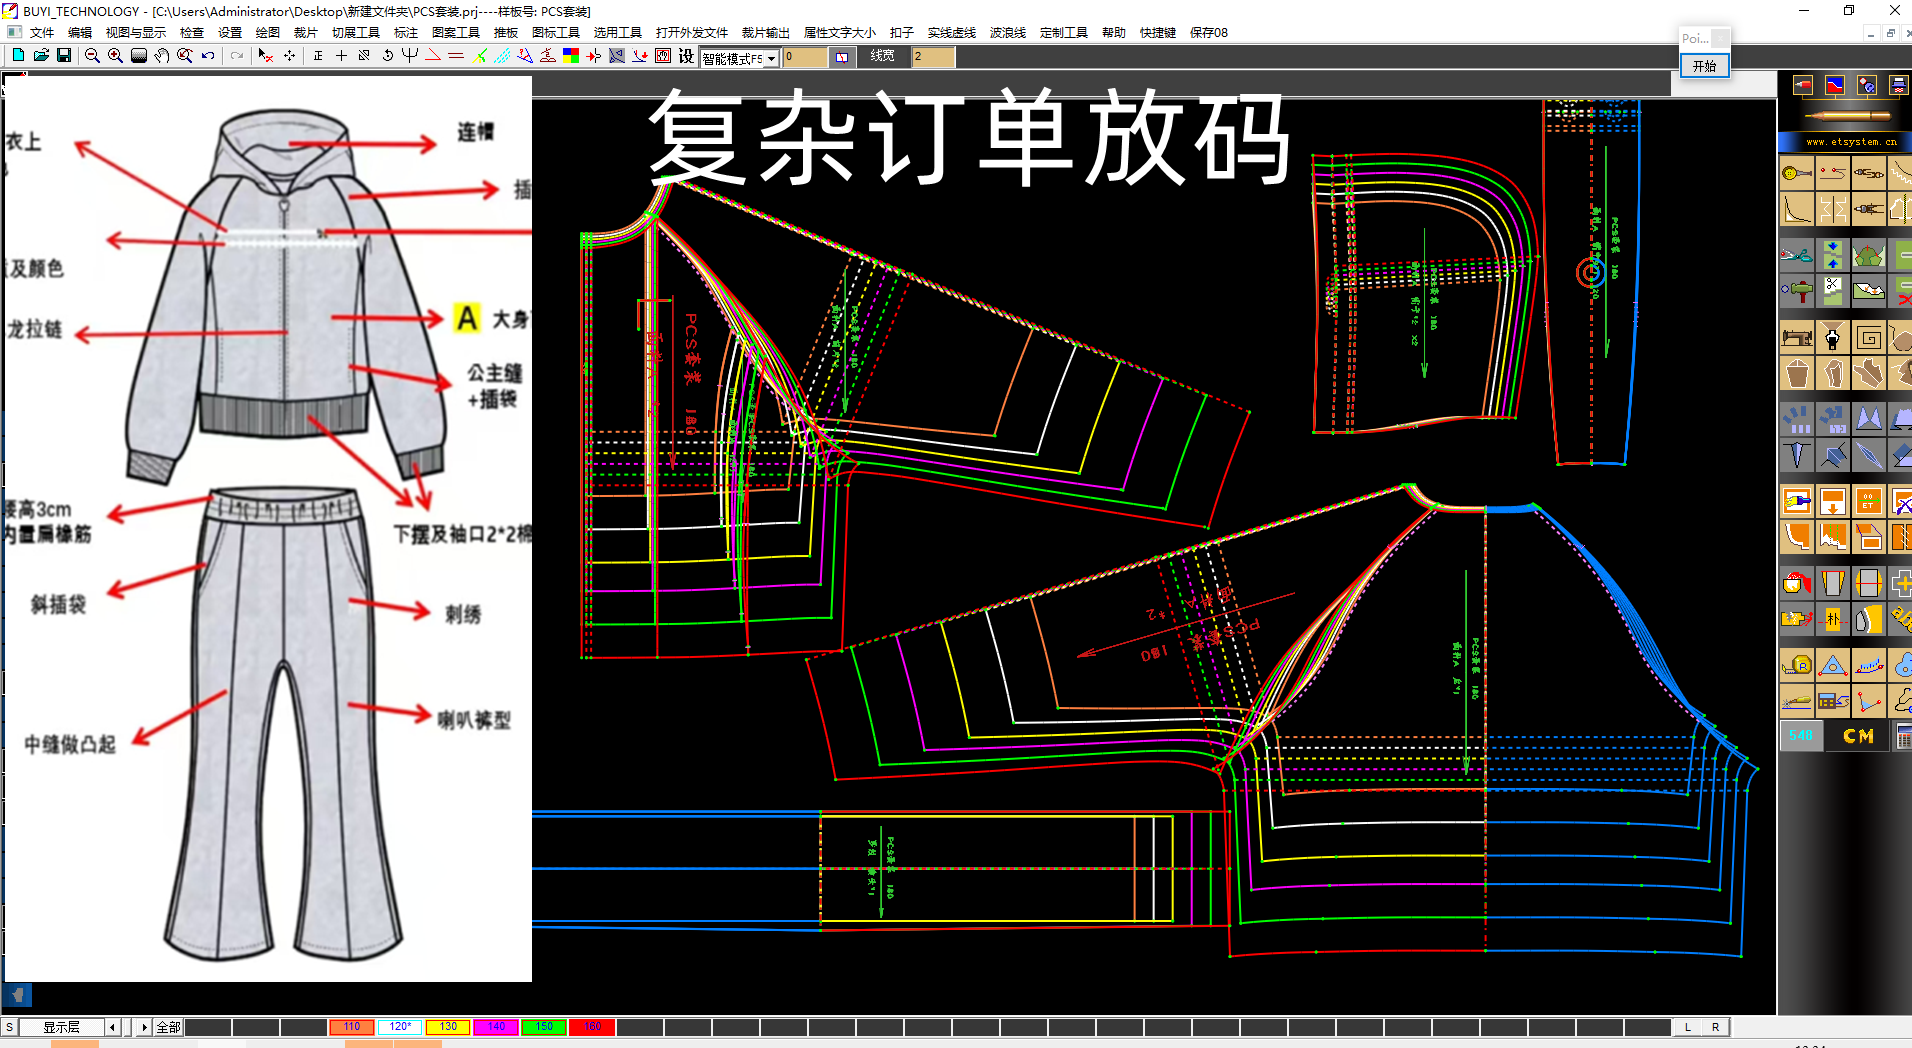
Task: Click the 线宽 line width input field
Action: [x=932, y=57]
